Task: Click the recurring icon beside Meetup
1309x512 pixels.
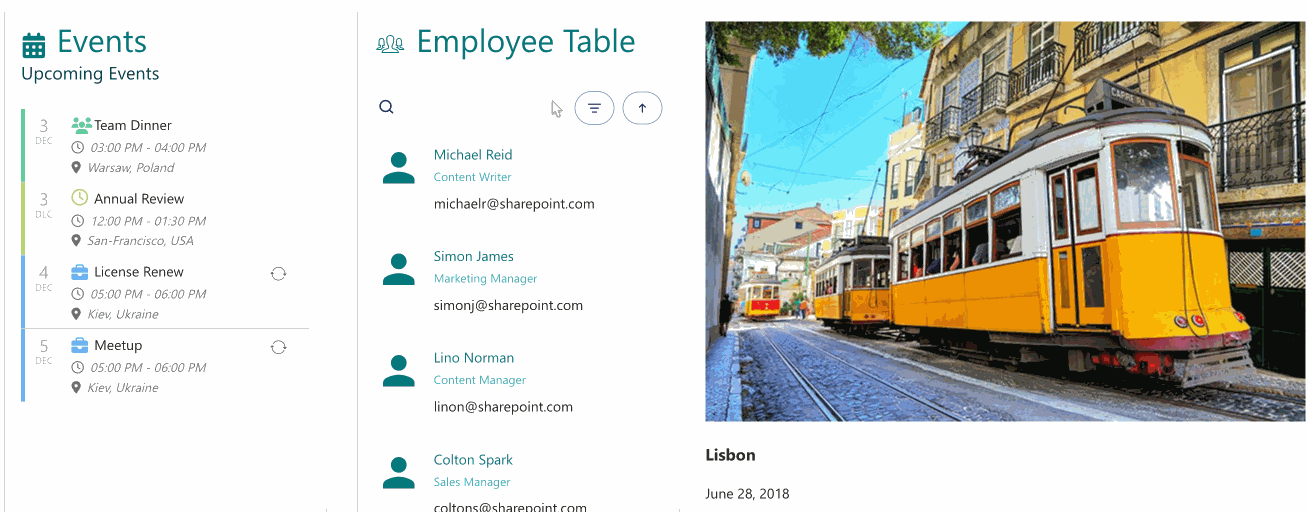Action: (x=279, y=347)
